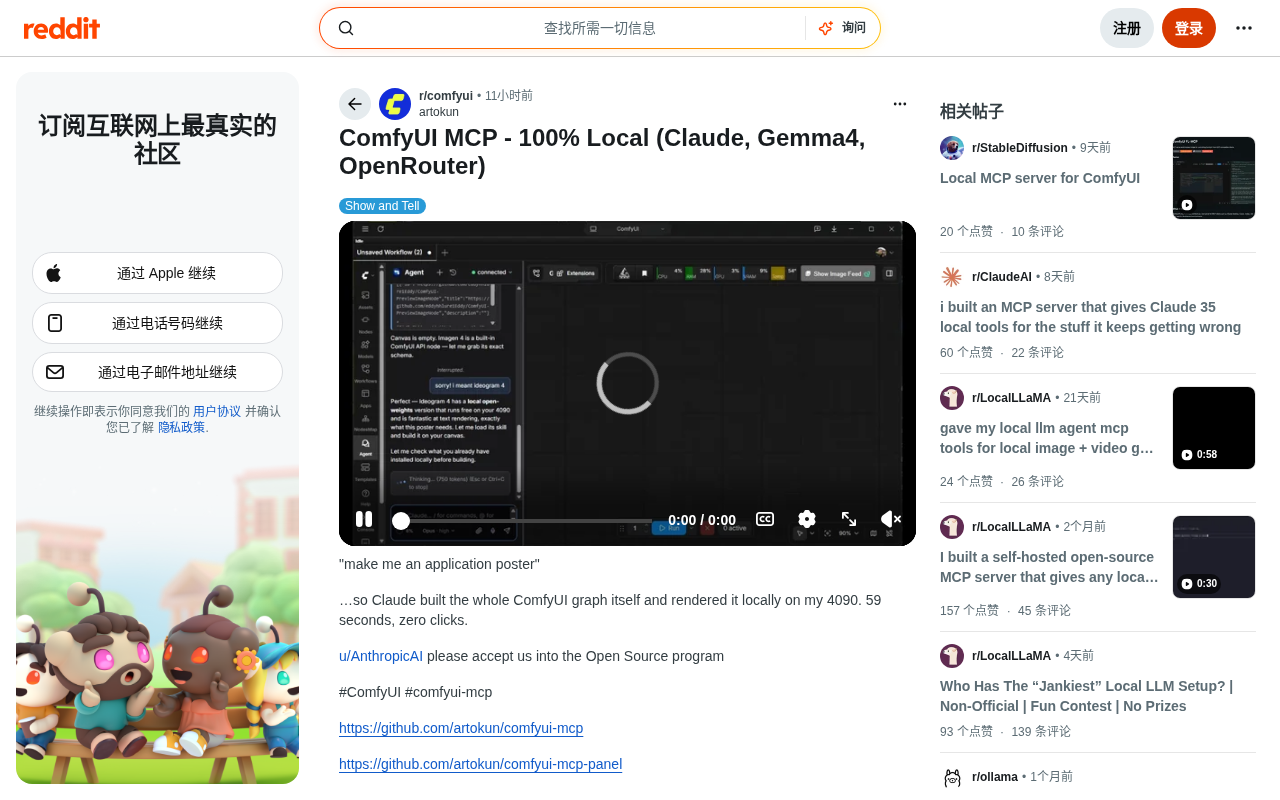Open the post options three-dots menu
The image size is (1280, 800).
(900, 104)
